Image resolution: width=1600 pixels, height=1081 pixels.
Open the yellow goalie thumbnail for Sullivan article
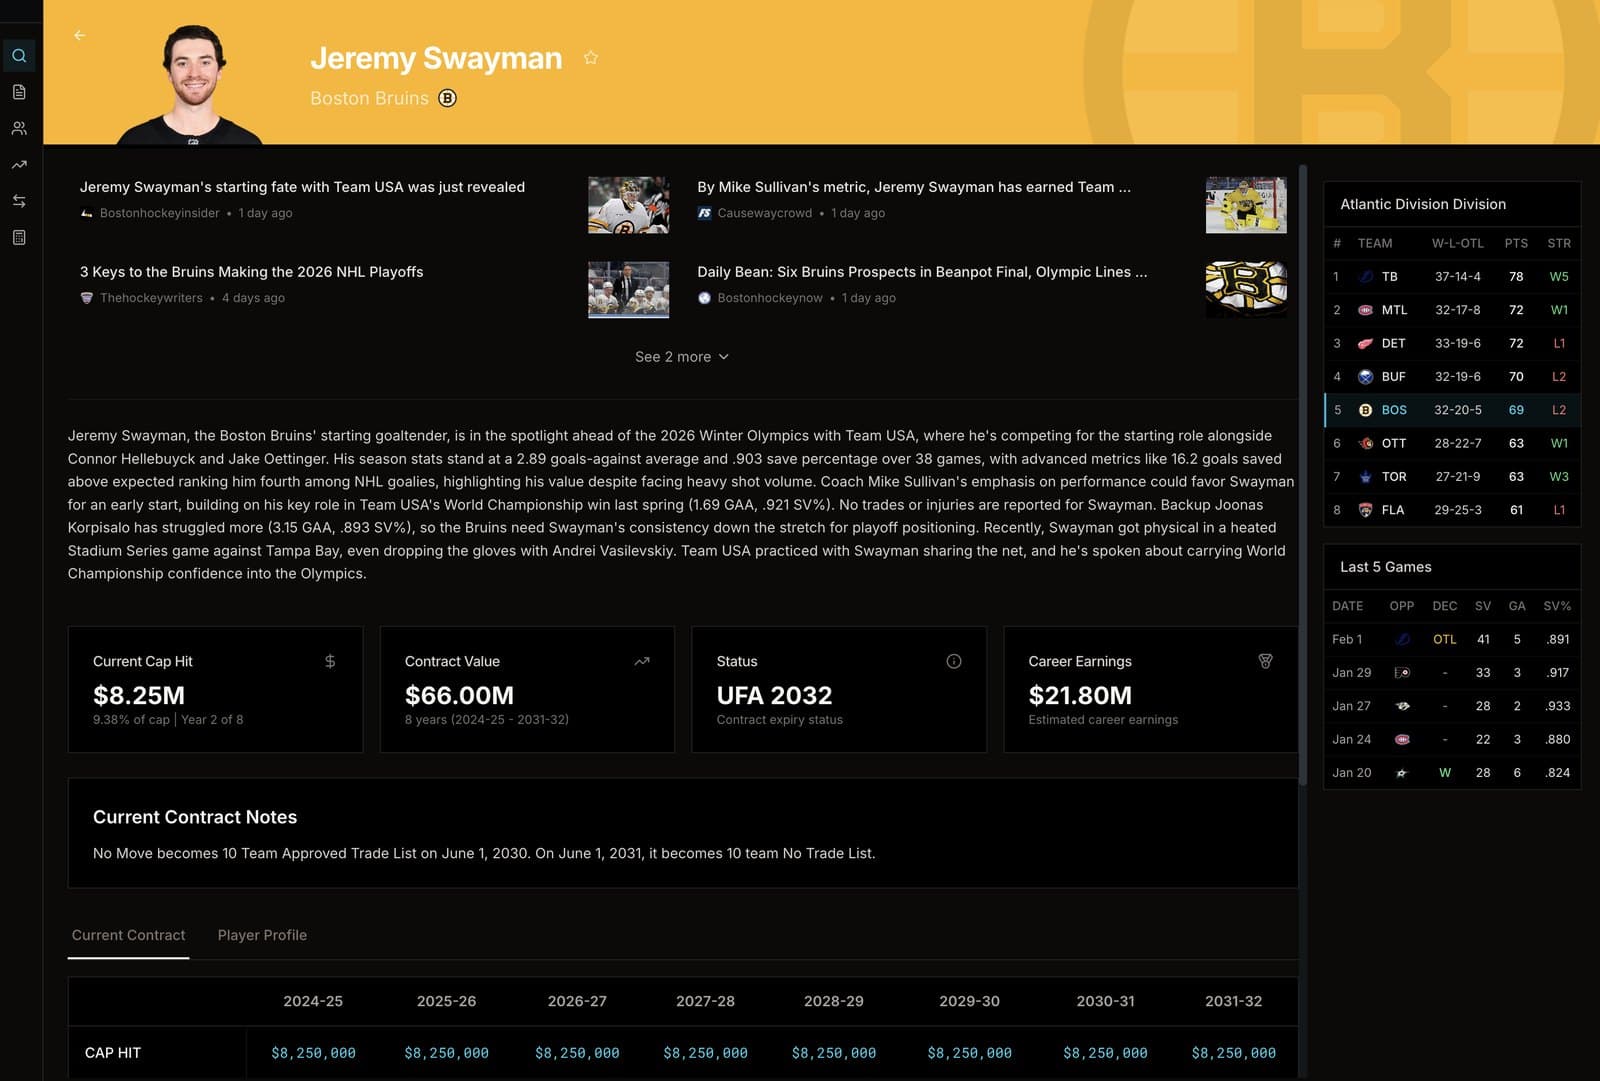[1246, 205]
